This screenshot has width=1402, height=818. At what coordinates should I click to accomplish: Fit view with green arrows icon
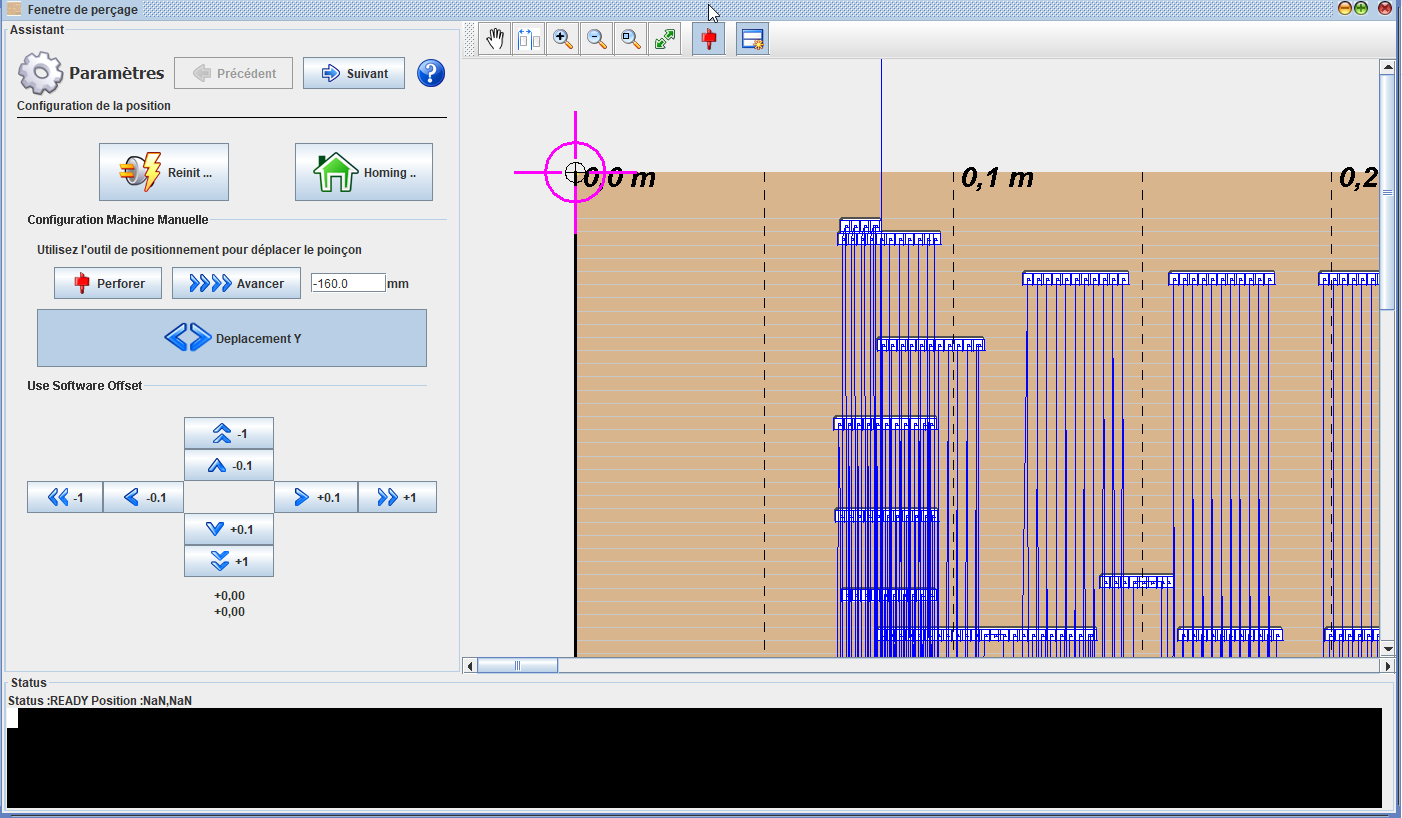point(665,39)
